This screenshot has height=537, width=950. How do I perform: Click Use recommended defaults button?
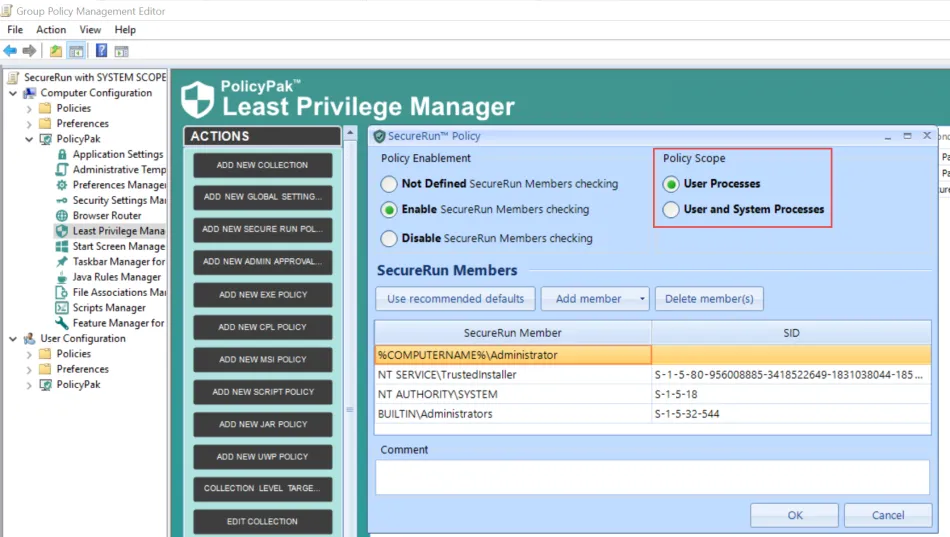point(455,298)
